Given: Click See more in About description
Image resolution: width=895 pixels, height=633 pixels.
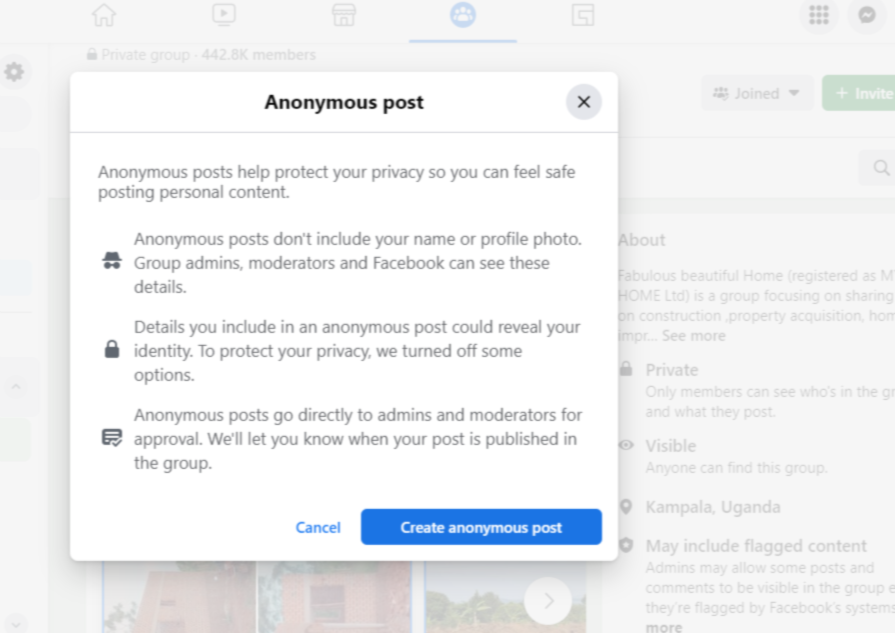Looking at the screenshot, I should tap(694, 336).
